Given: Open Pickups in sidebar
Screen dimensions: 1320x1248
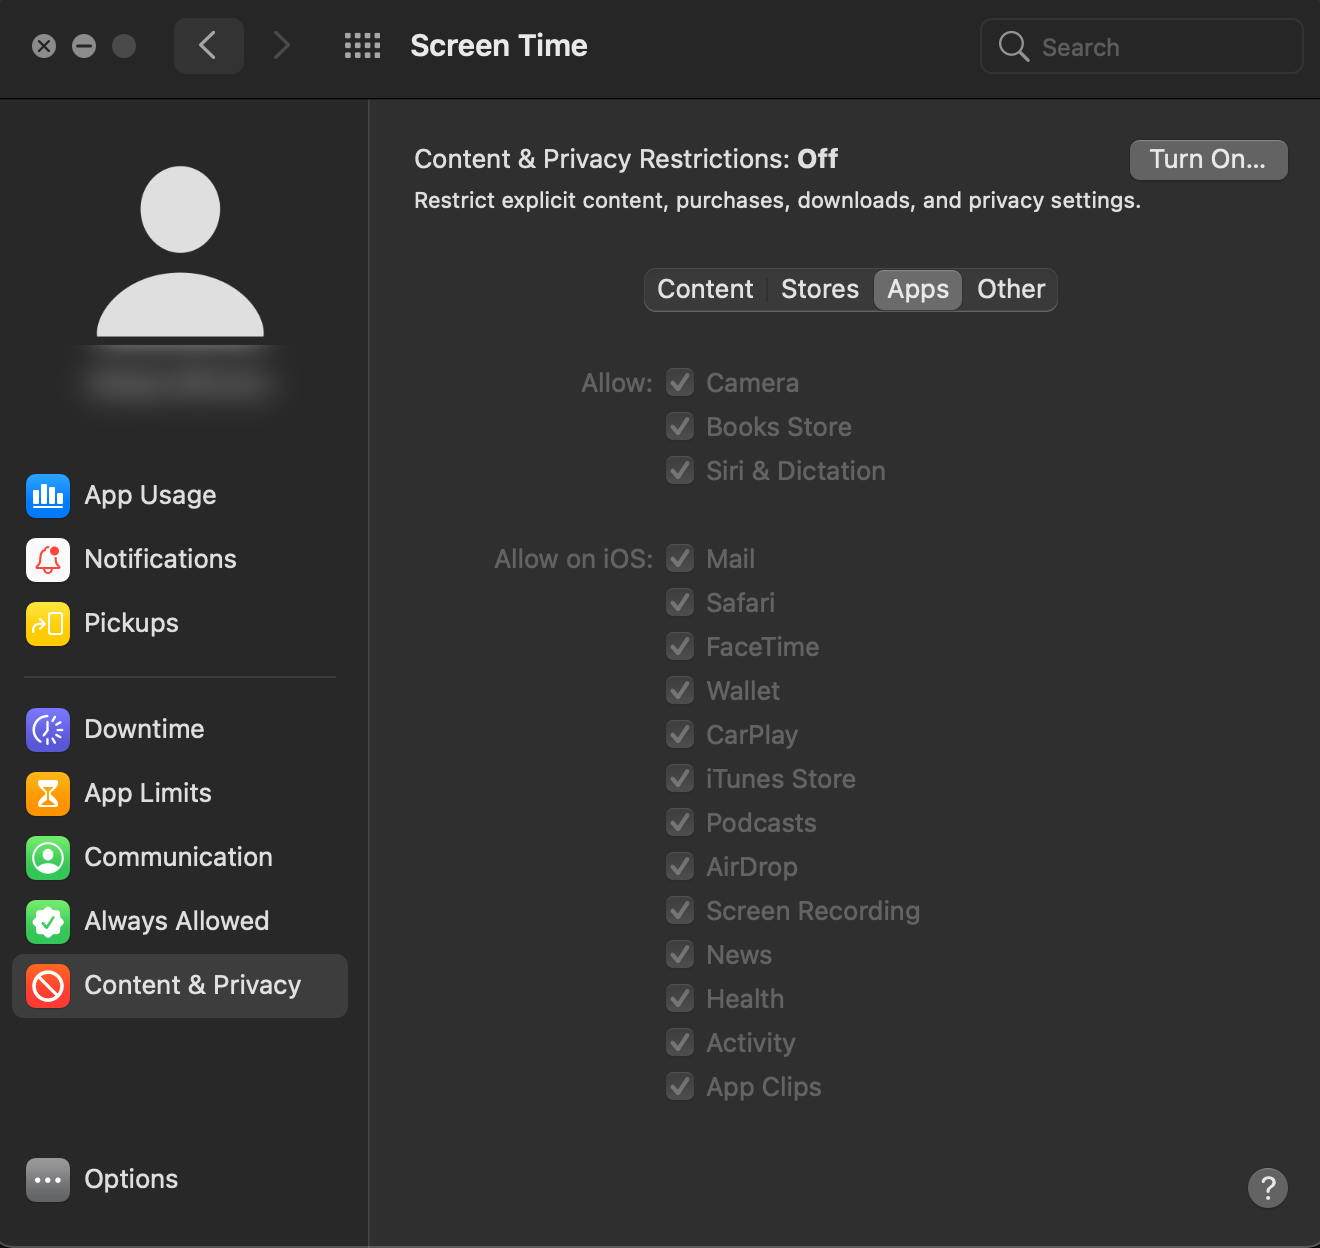Looking at the screenshot, I should click(x=180, y=624).
